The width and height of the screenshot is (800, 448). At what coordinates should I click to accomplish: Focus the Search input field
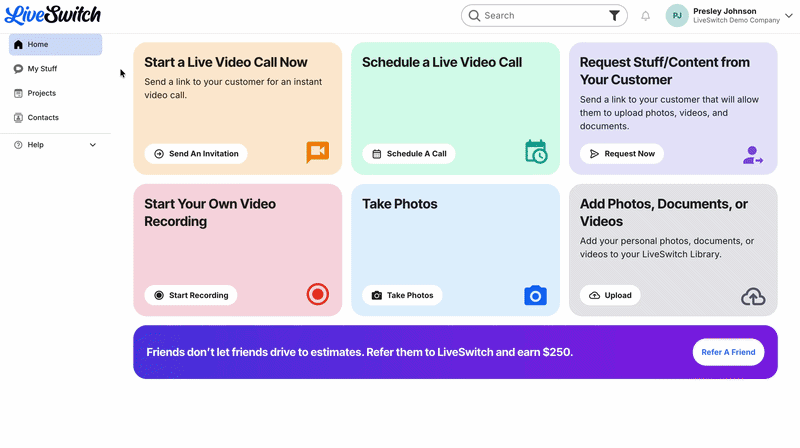coord(540,16)
